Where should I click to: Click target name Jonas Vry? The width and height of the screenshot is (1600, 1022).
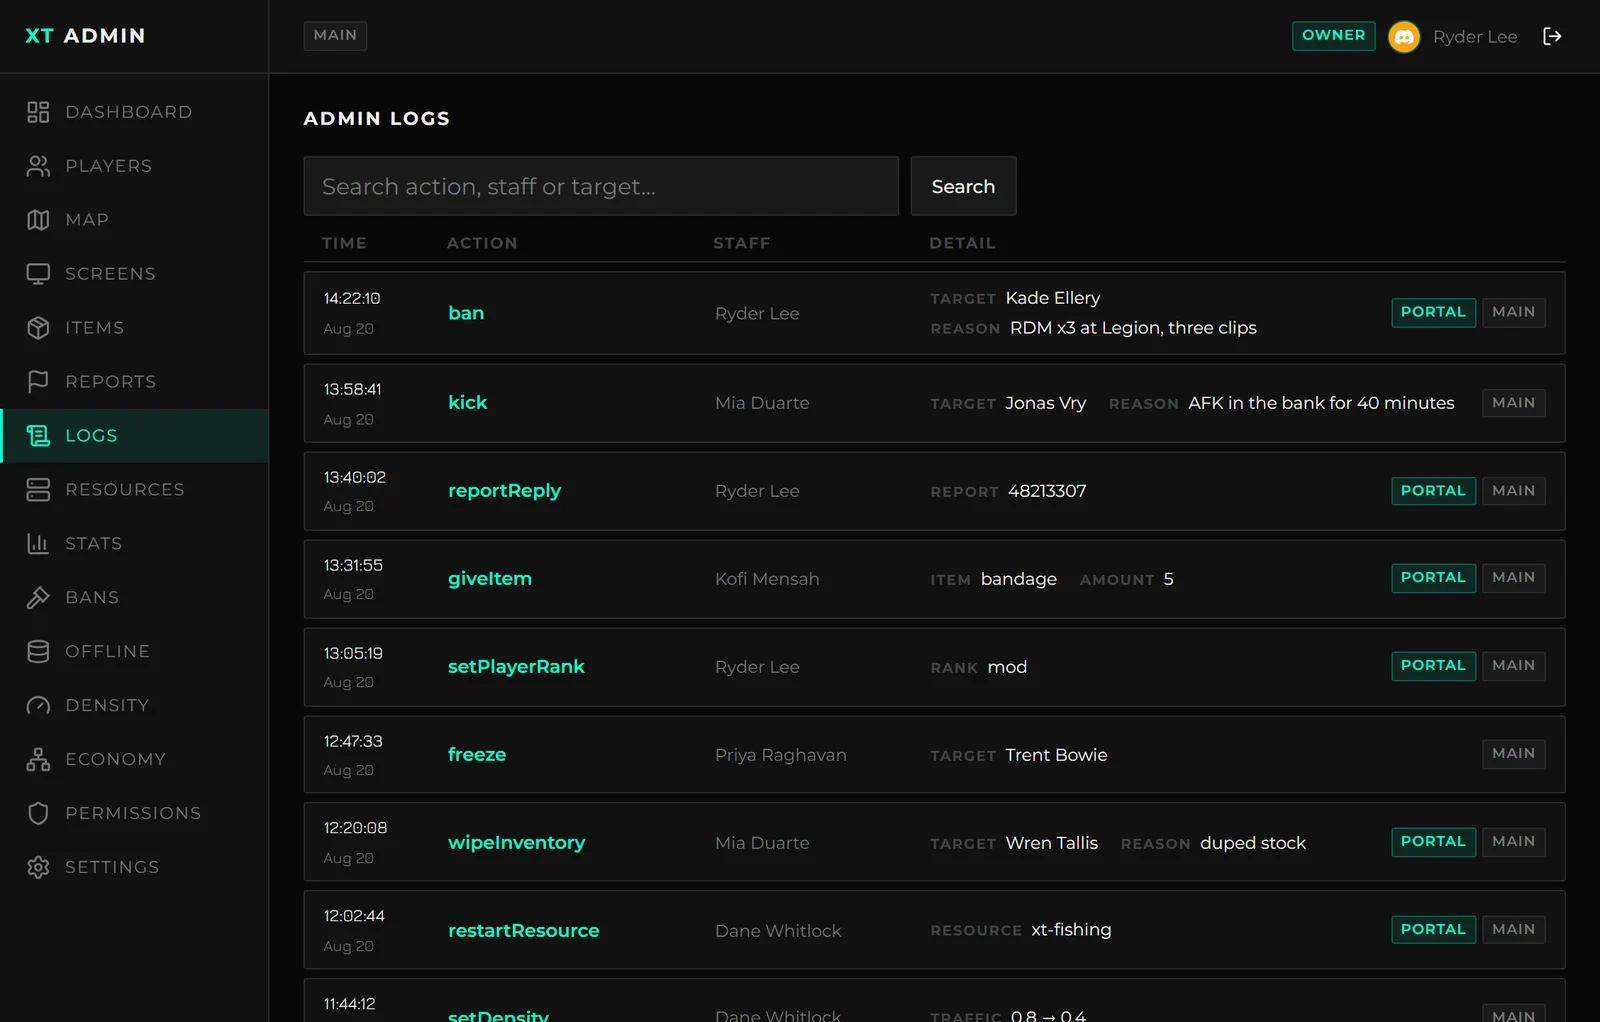(x=1045, y=403)
